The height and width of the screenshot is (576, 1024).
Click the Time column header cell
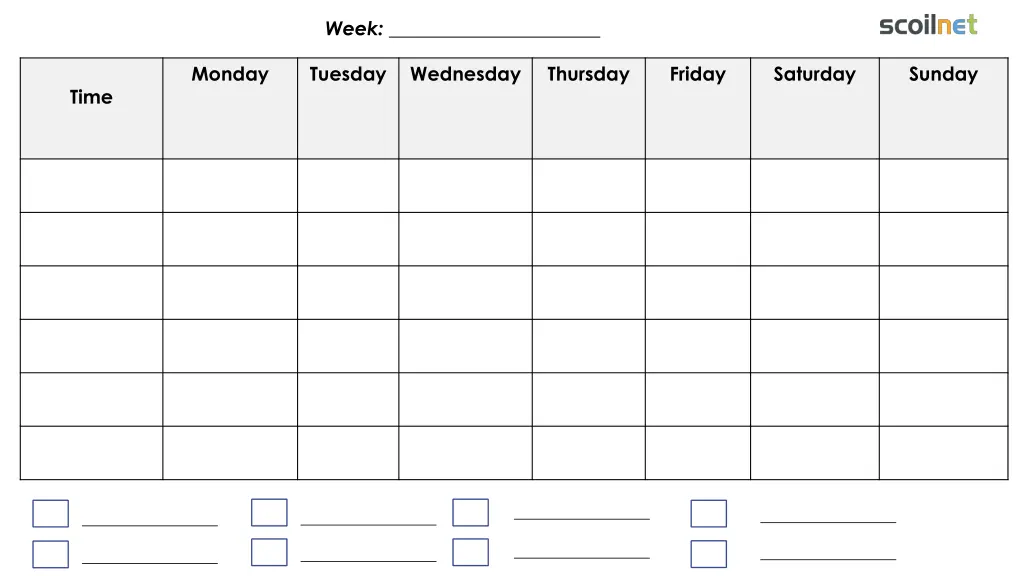(91, 108)
